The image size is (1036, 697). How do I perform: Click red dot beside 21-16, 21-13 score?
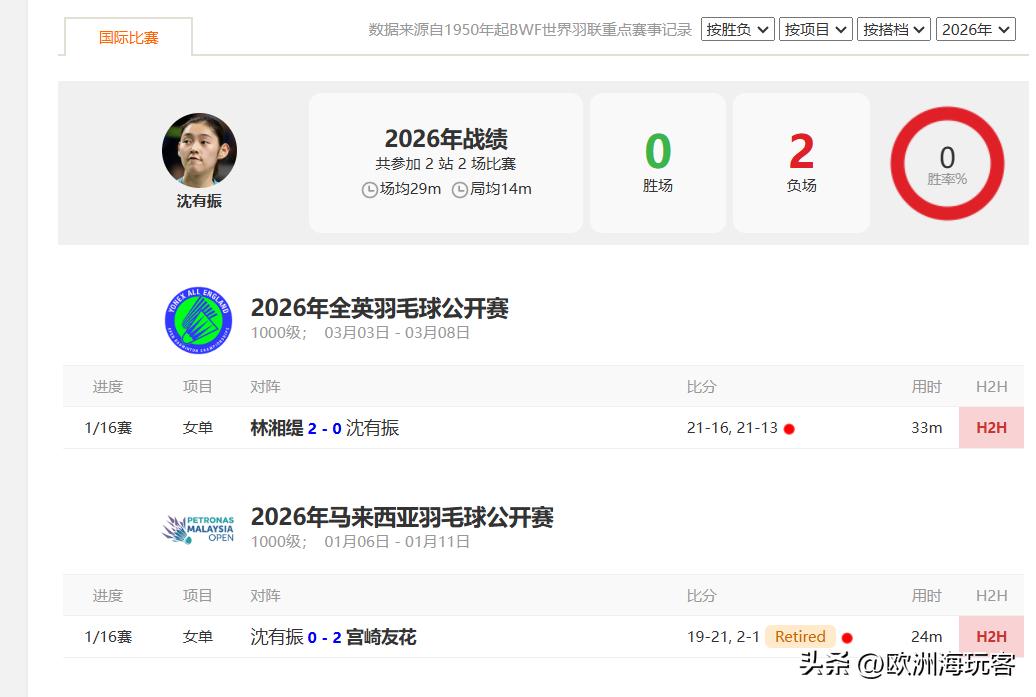click(x=789, y=429)
